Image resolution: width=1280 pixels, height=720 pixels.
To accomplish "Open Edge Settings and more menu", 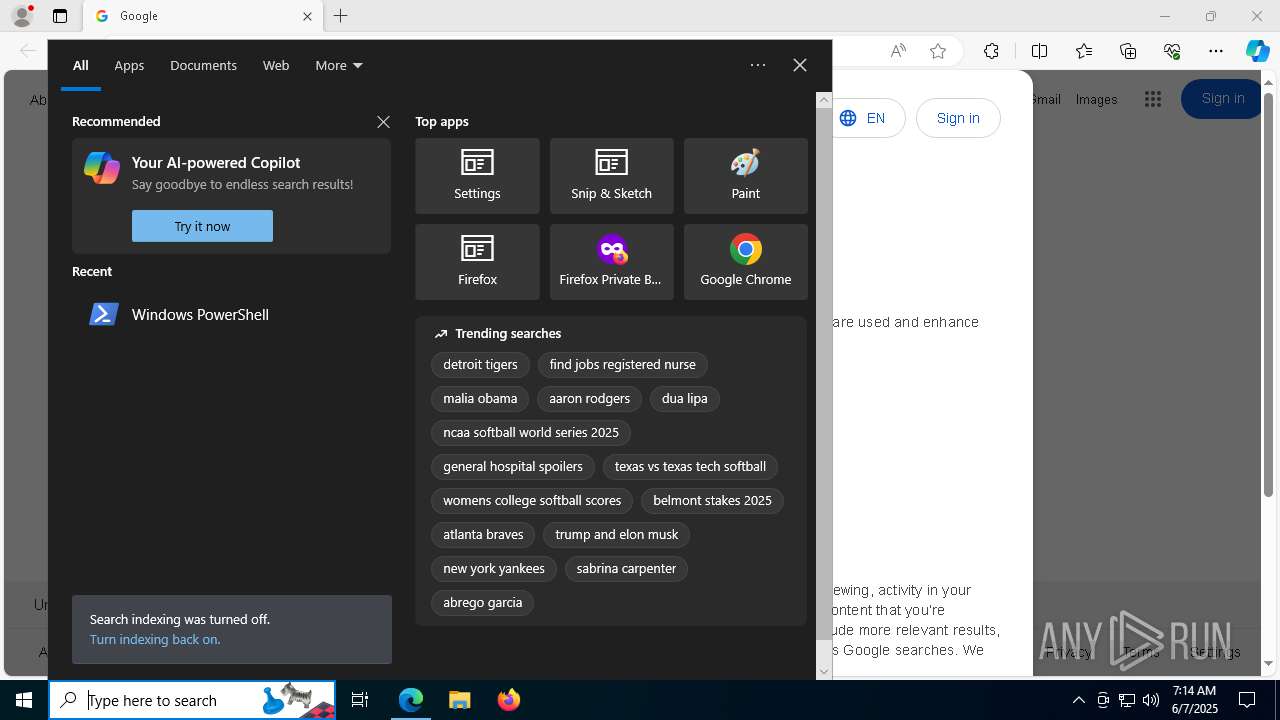I will [1216, 51].
